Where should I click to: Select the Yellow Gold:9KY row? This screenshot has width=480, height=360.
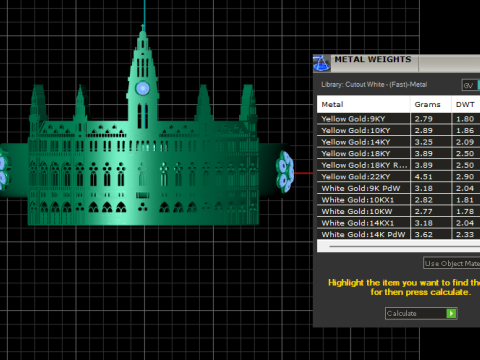398,119
